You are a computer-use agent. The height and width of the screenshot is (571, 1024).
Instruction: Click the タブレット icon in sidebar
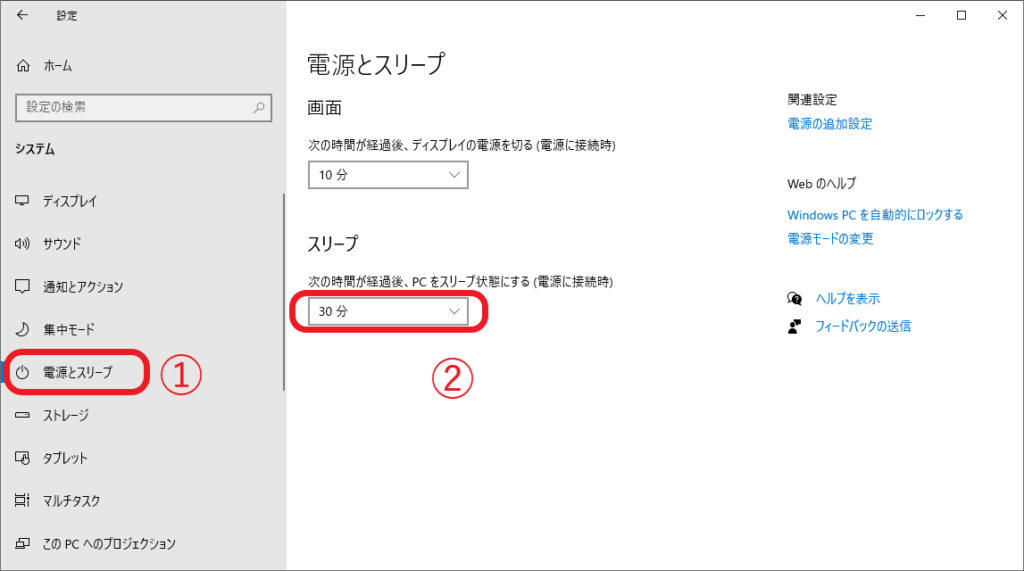point(24,458)
